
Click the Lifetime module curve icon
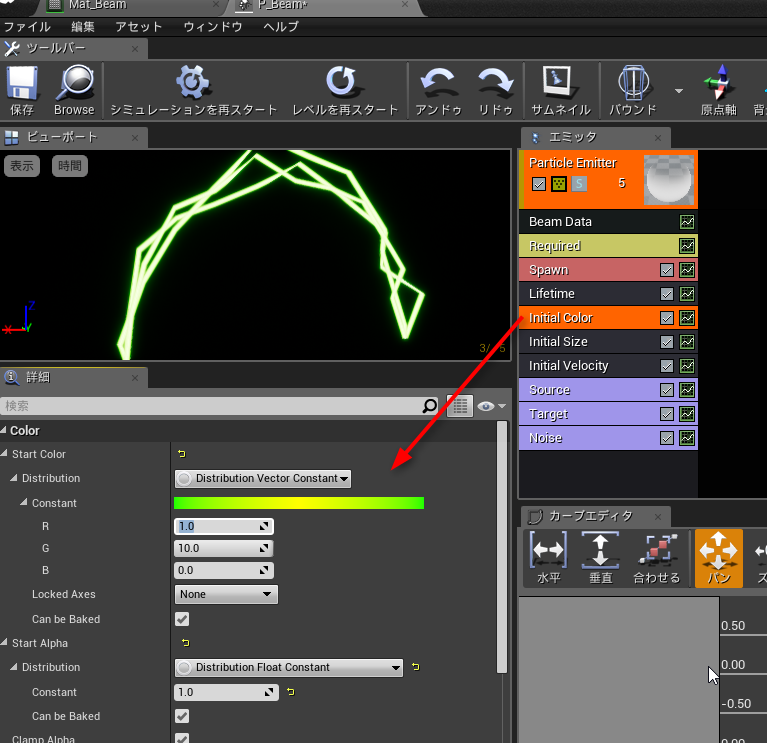[687, 294]
